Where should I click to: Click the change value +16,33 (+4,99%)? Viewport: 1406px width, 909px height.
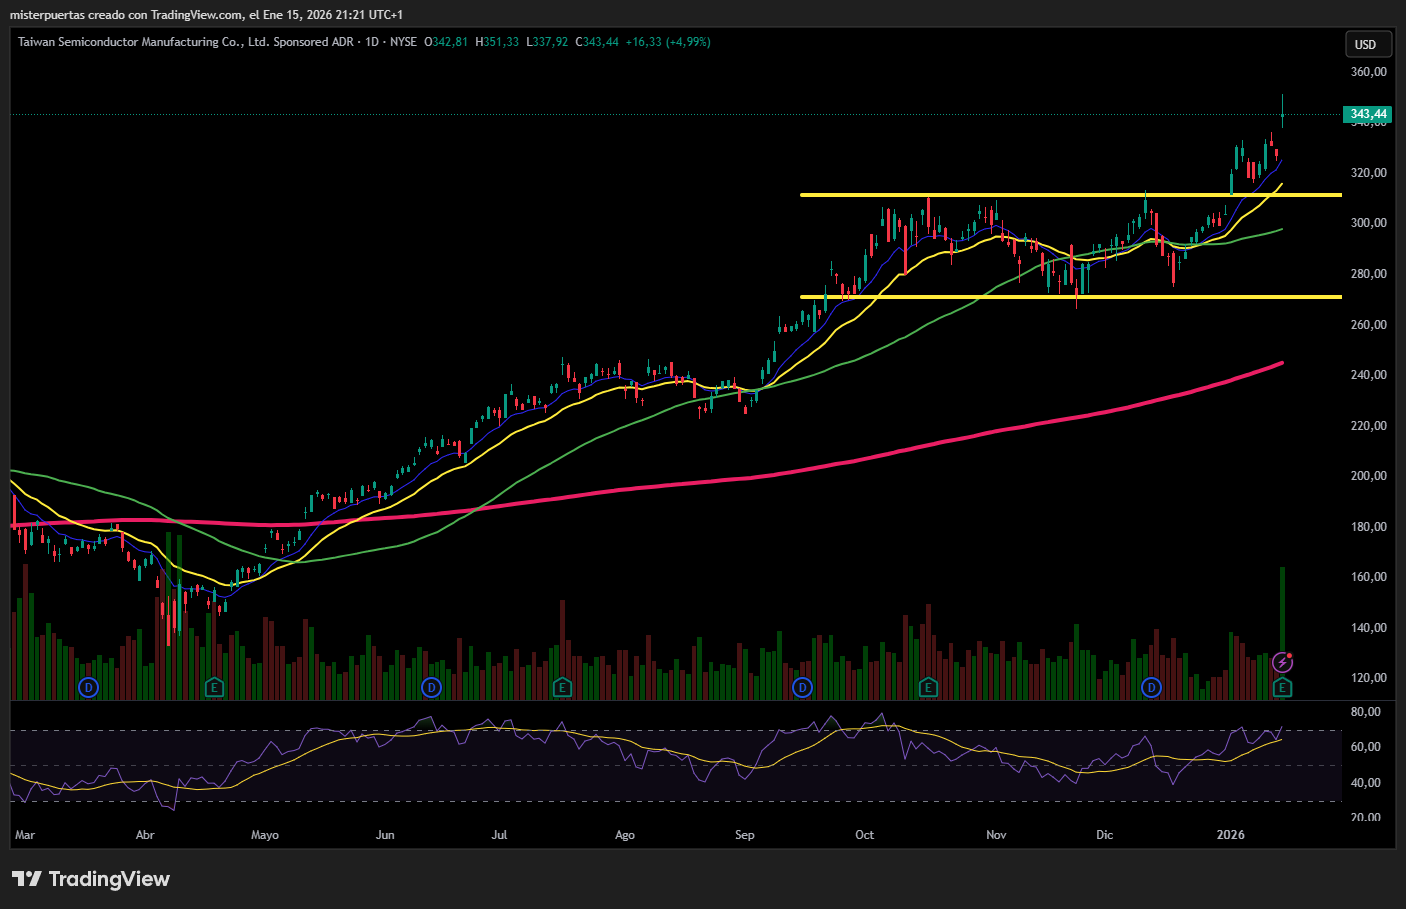pyautogui.click(x=668, y=42)
